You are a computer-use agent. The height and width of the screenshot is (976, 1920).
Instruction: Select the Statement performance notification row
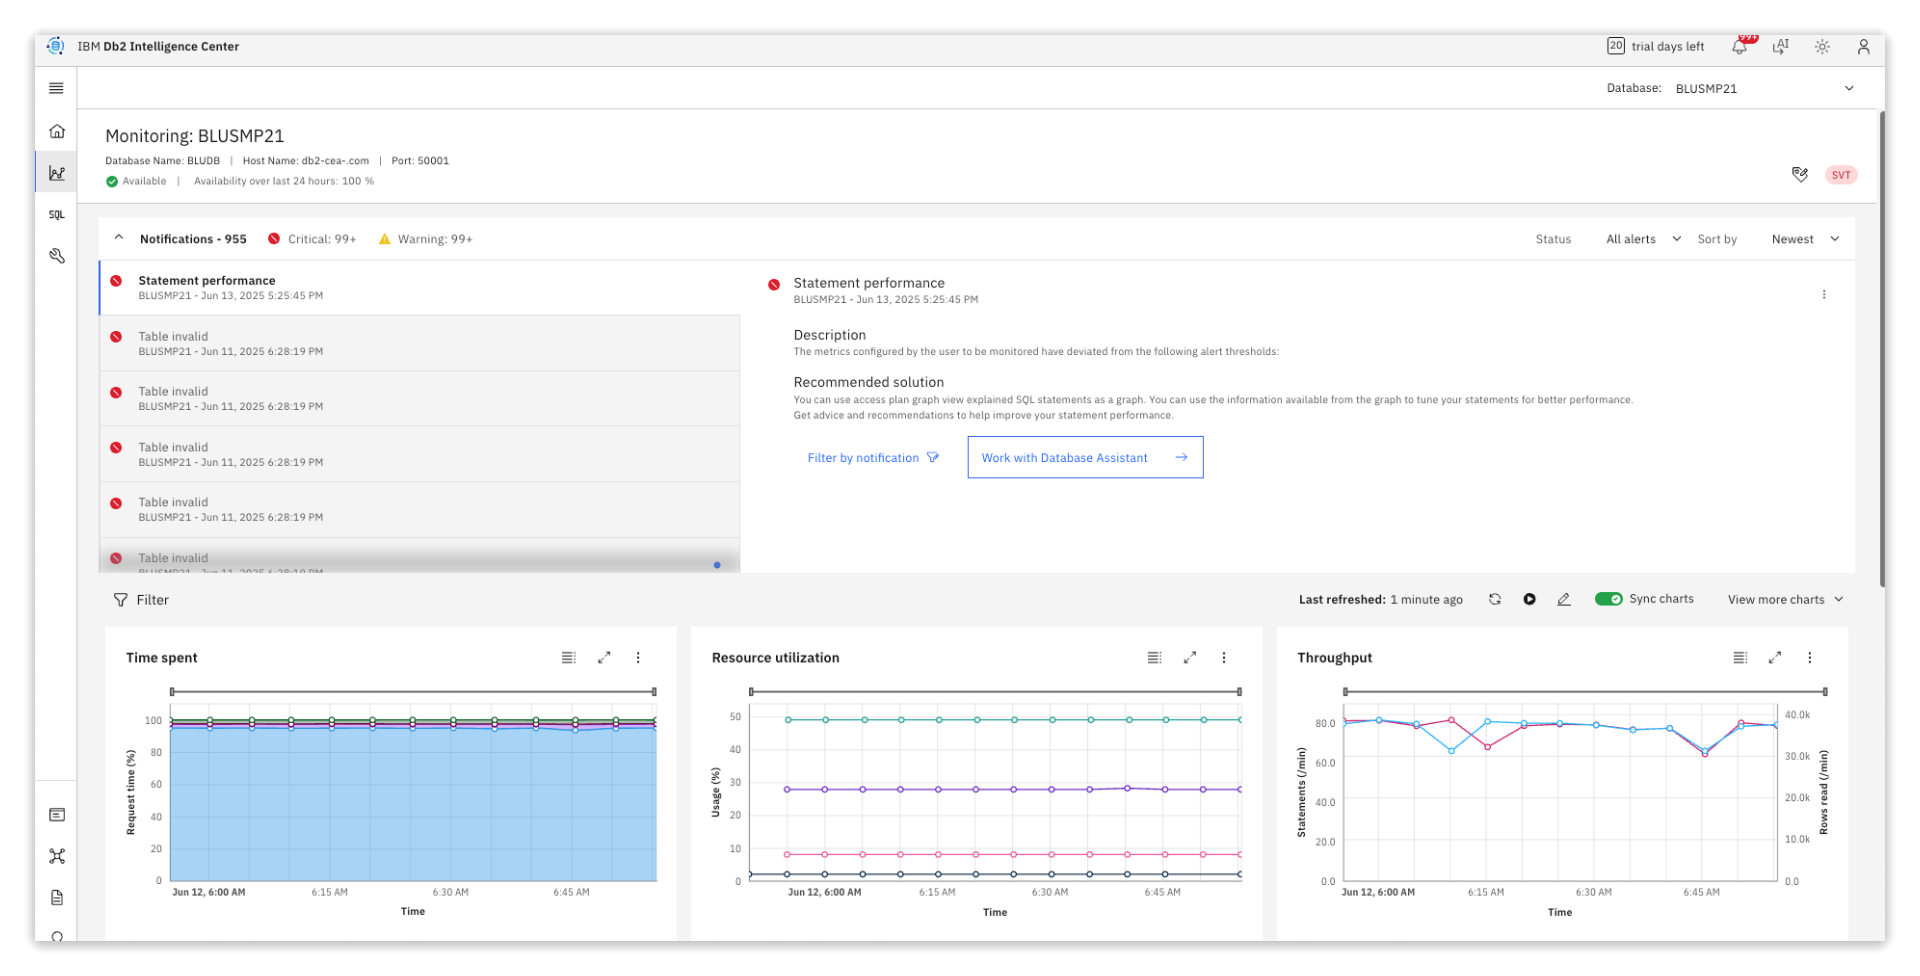point(420,288)
